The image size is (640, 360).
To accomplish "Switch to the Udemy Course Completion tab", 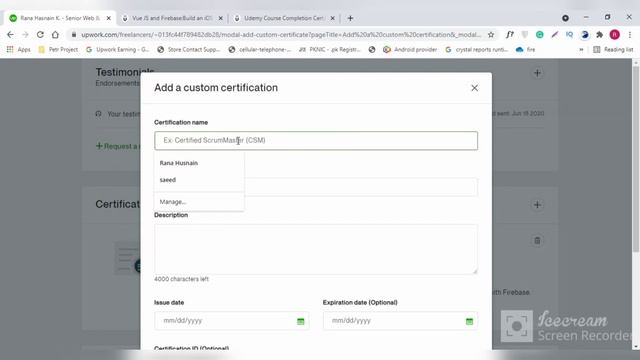I will (x=284, y=18).
